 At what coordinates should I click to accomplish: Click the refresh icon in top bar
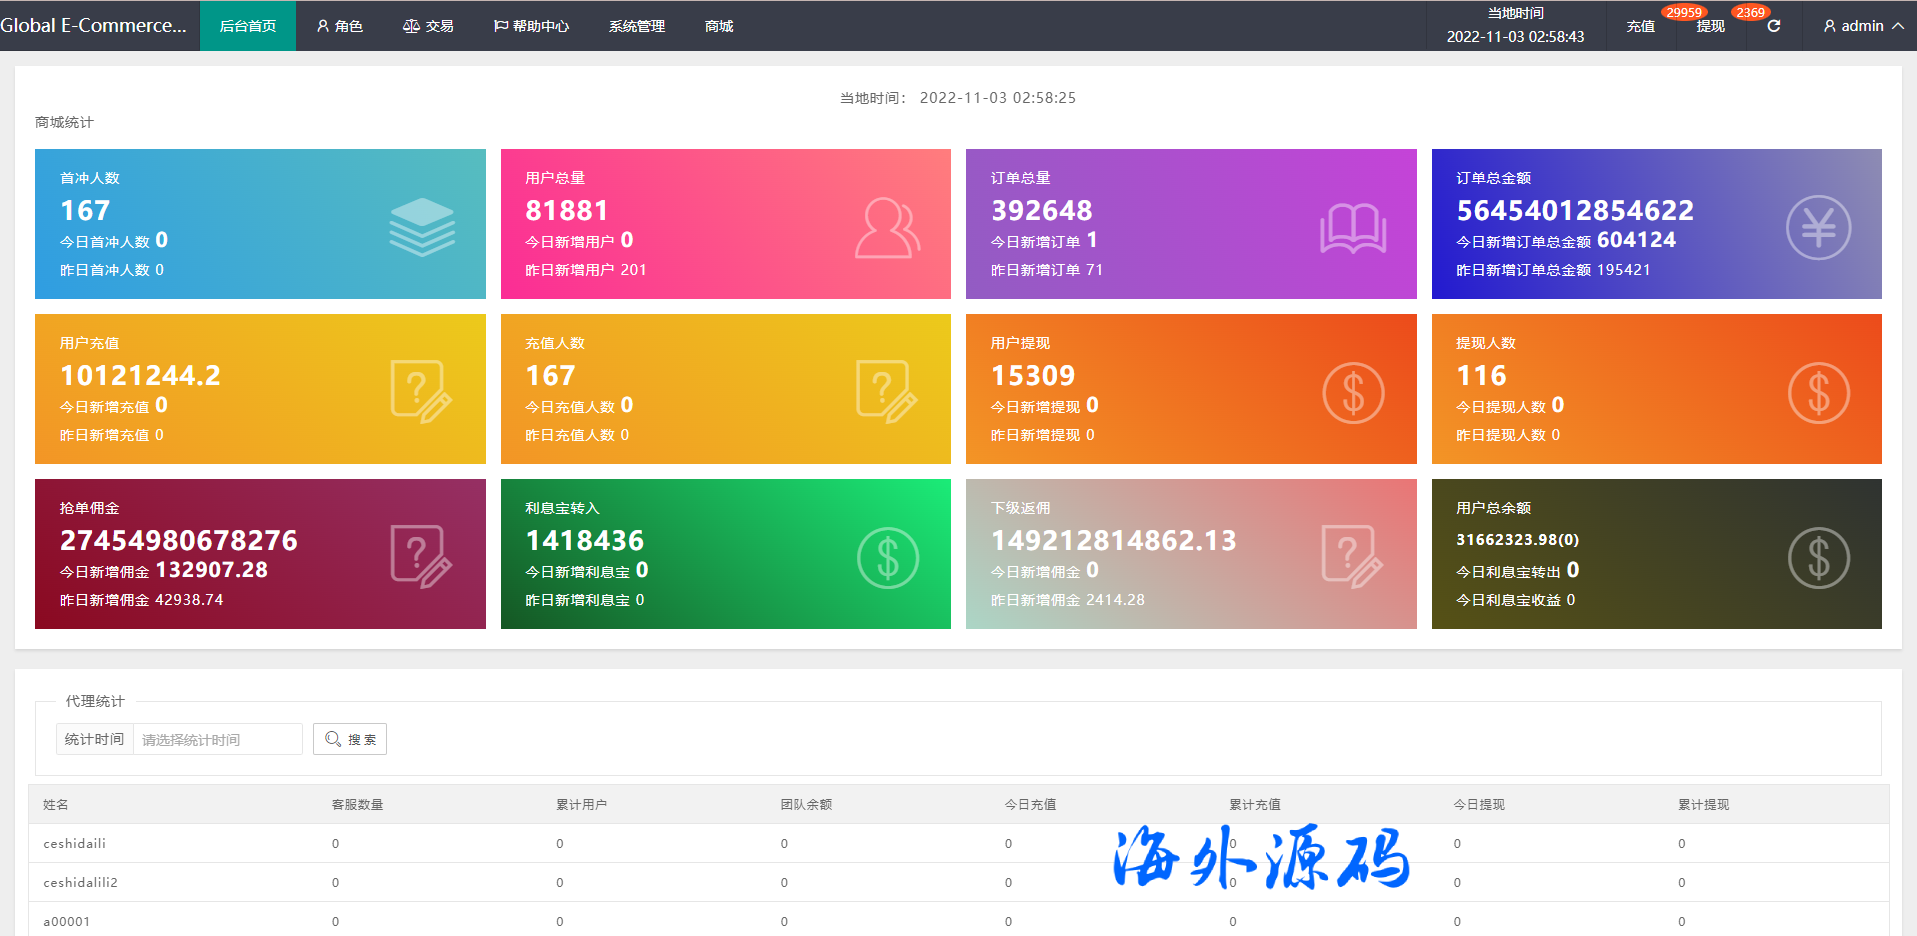1773,26
